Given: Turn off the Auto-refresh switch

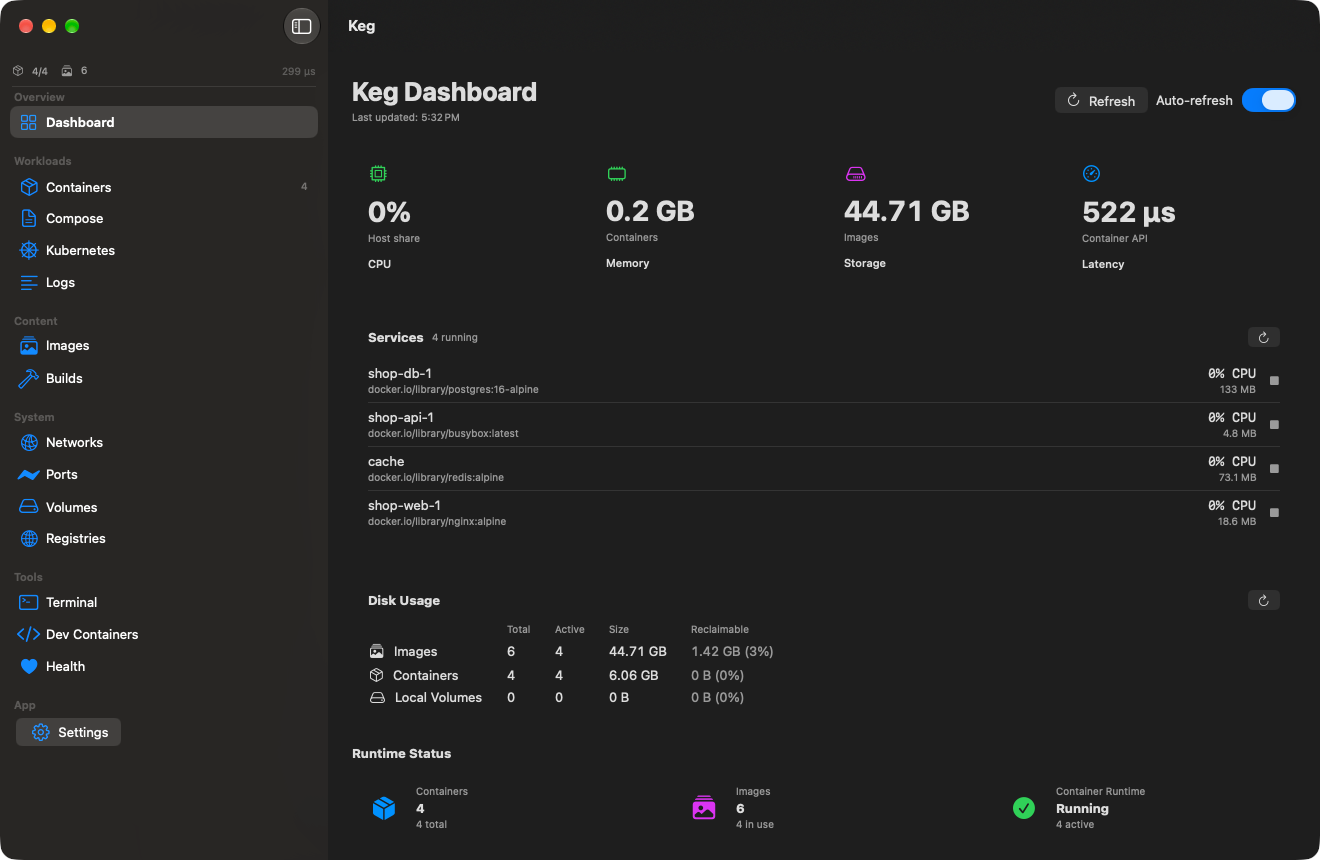Looking at the screenshot, I should (1268, 100).
